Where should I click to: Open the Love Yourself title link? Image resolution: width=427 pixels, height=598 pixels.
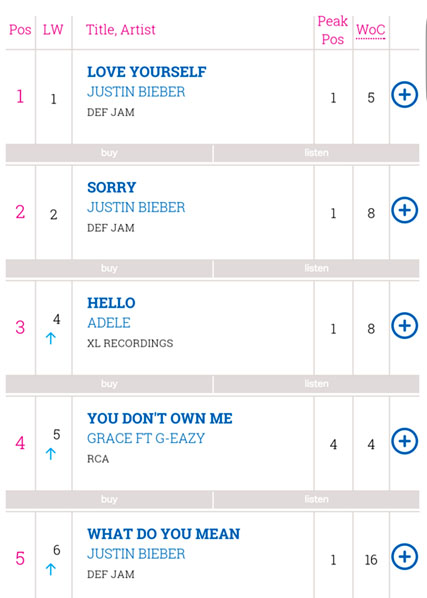(x=147, y=72)
